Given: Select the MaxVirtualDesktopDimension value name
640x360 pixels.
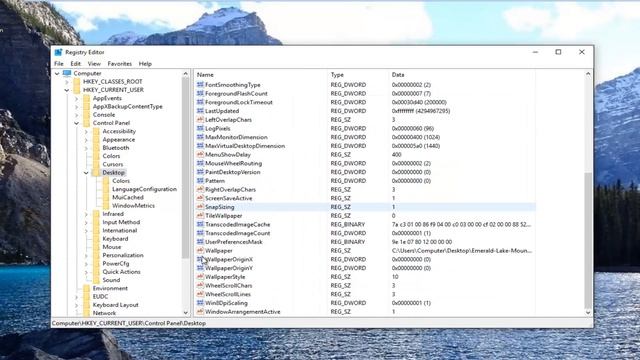Looking at the screenshot, I should [245, 146].
